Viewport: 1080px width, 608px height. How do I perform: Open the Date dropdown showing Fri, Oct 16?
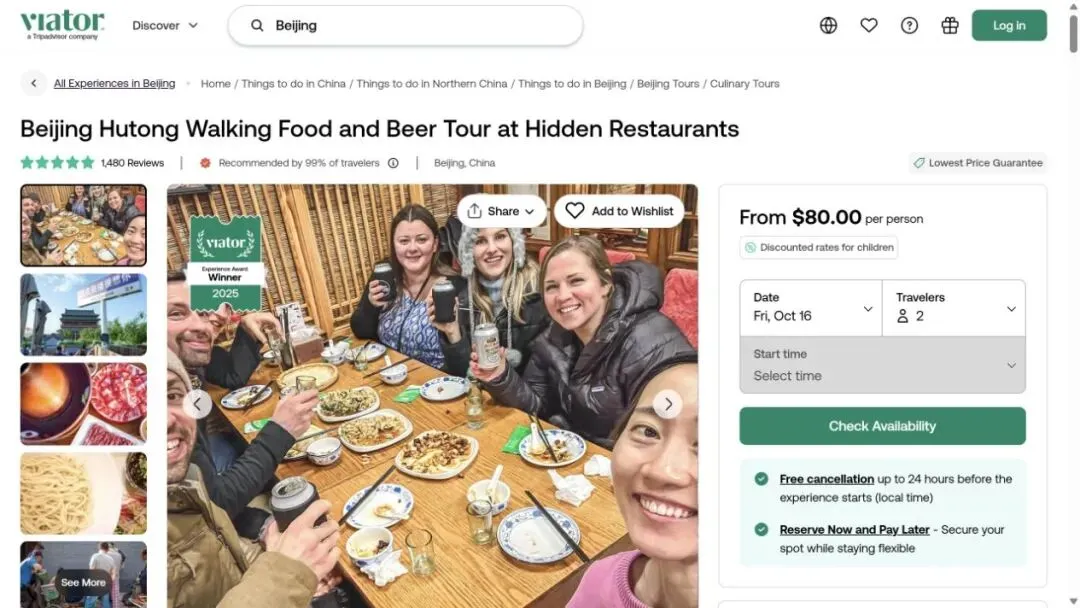coord(811,307)
